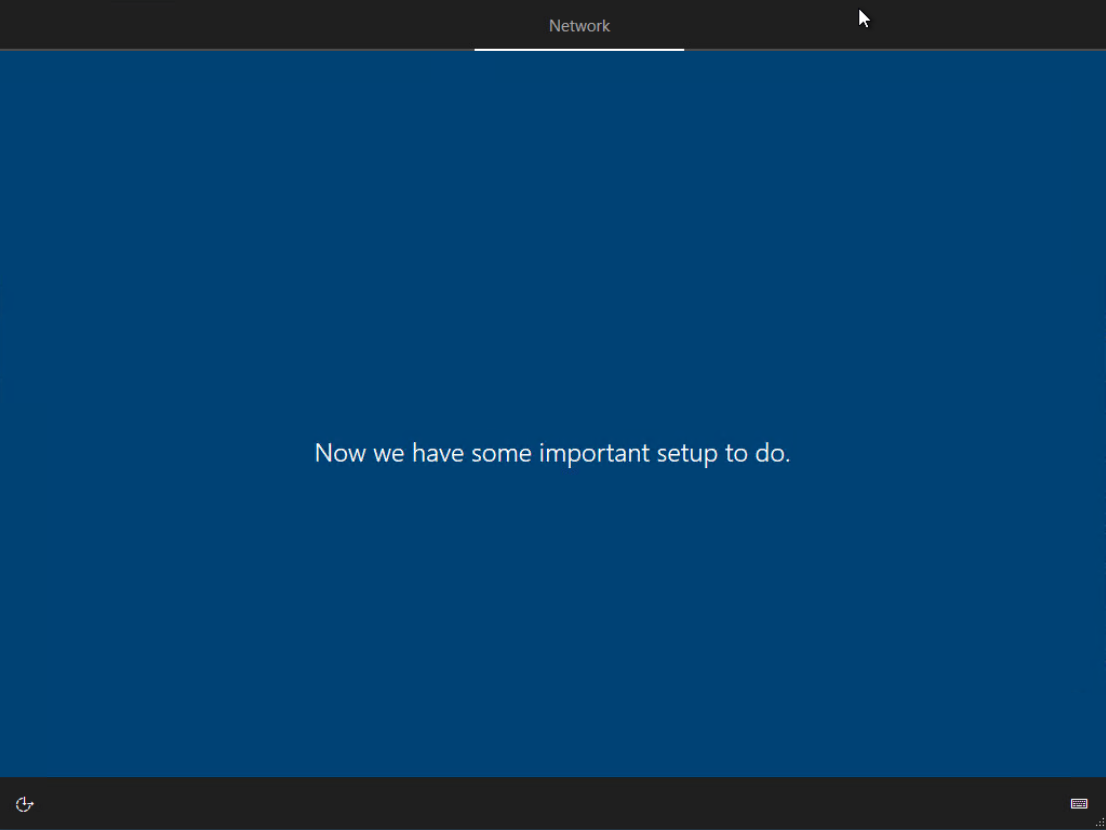Select the Network tab
The height and width of the screenshot is (830, 1106).
(x=579, y=26)
